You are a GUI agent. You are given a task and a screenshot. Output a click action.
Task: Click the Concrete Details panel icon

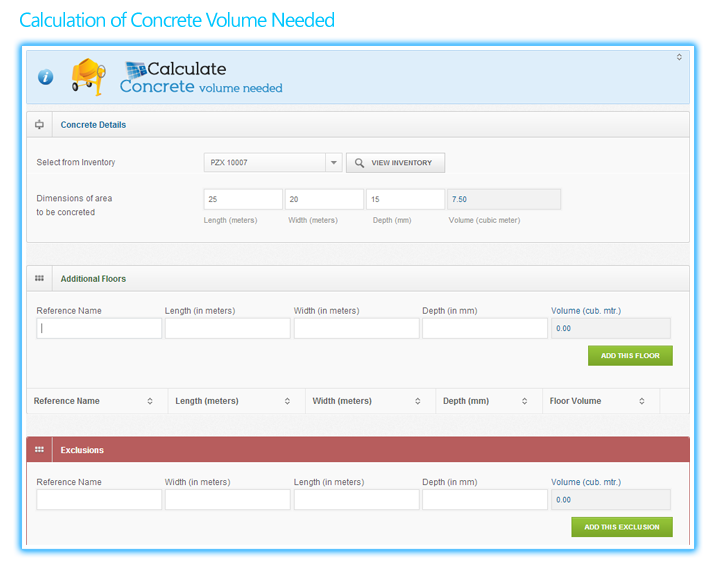(40, 125)
